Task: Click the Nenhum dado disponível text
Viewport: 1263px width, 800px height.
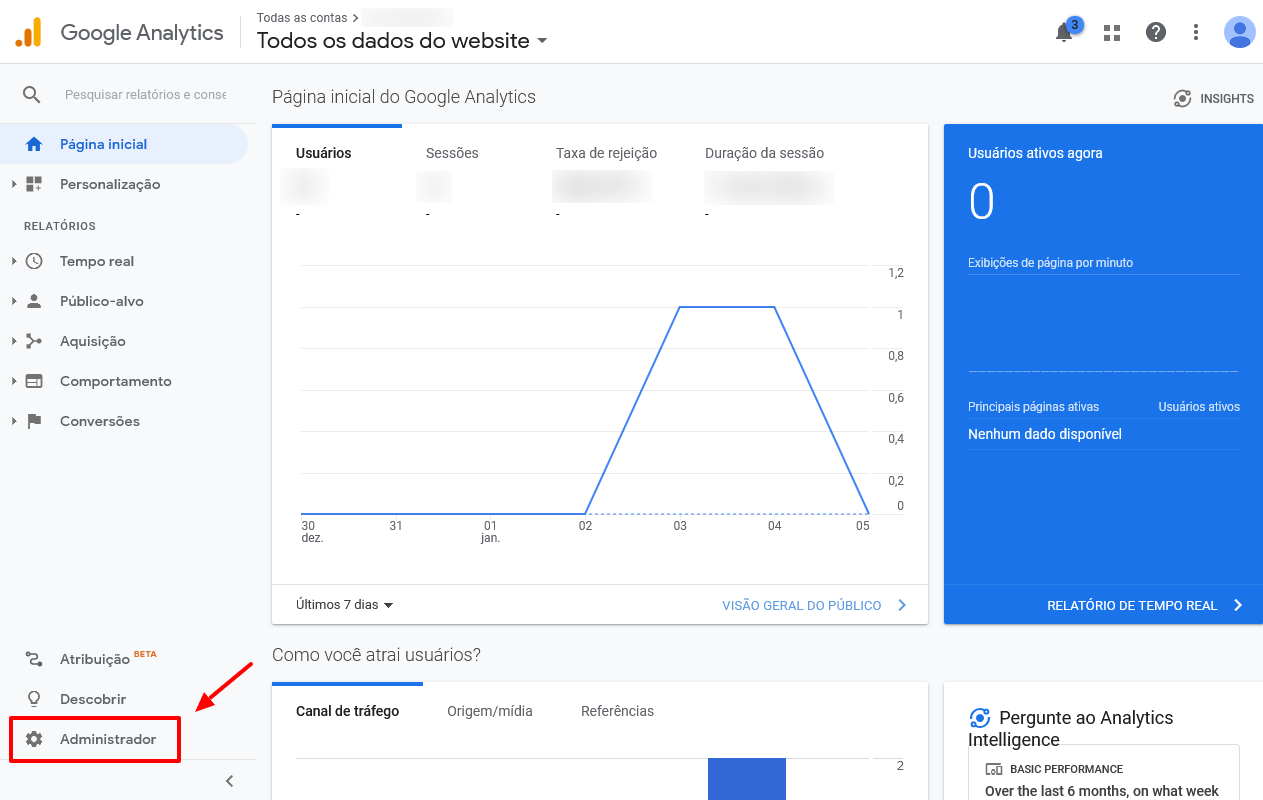Action: point(1045,434)
